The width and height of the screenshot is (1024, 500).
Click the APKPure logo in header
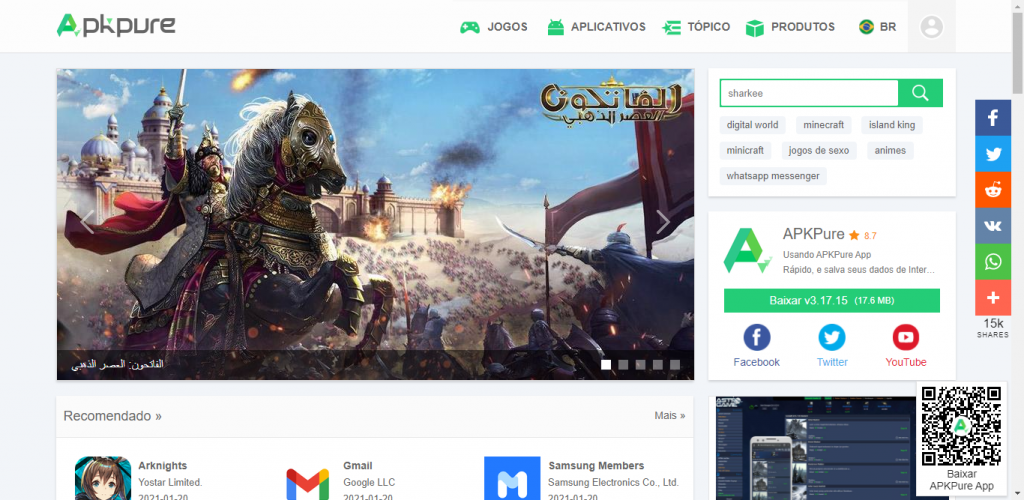(116, 26)
